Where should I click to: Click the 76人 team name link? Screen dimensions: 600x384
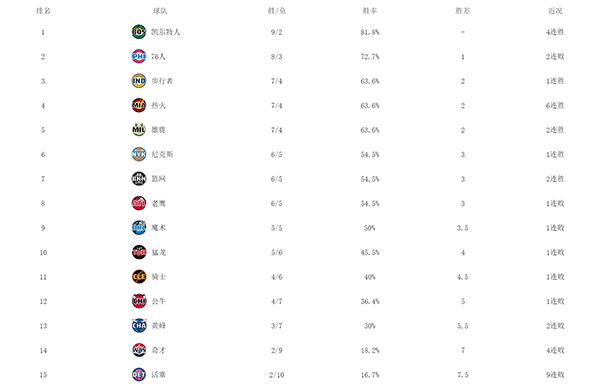pos(158,57)
